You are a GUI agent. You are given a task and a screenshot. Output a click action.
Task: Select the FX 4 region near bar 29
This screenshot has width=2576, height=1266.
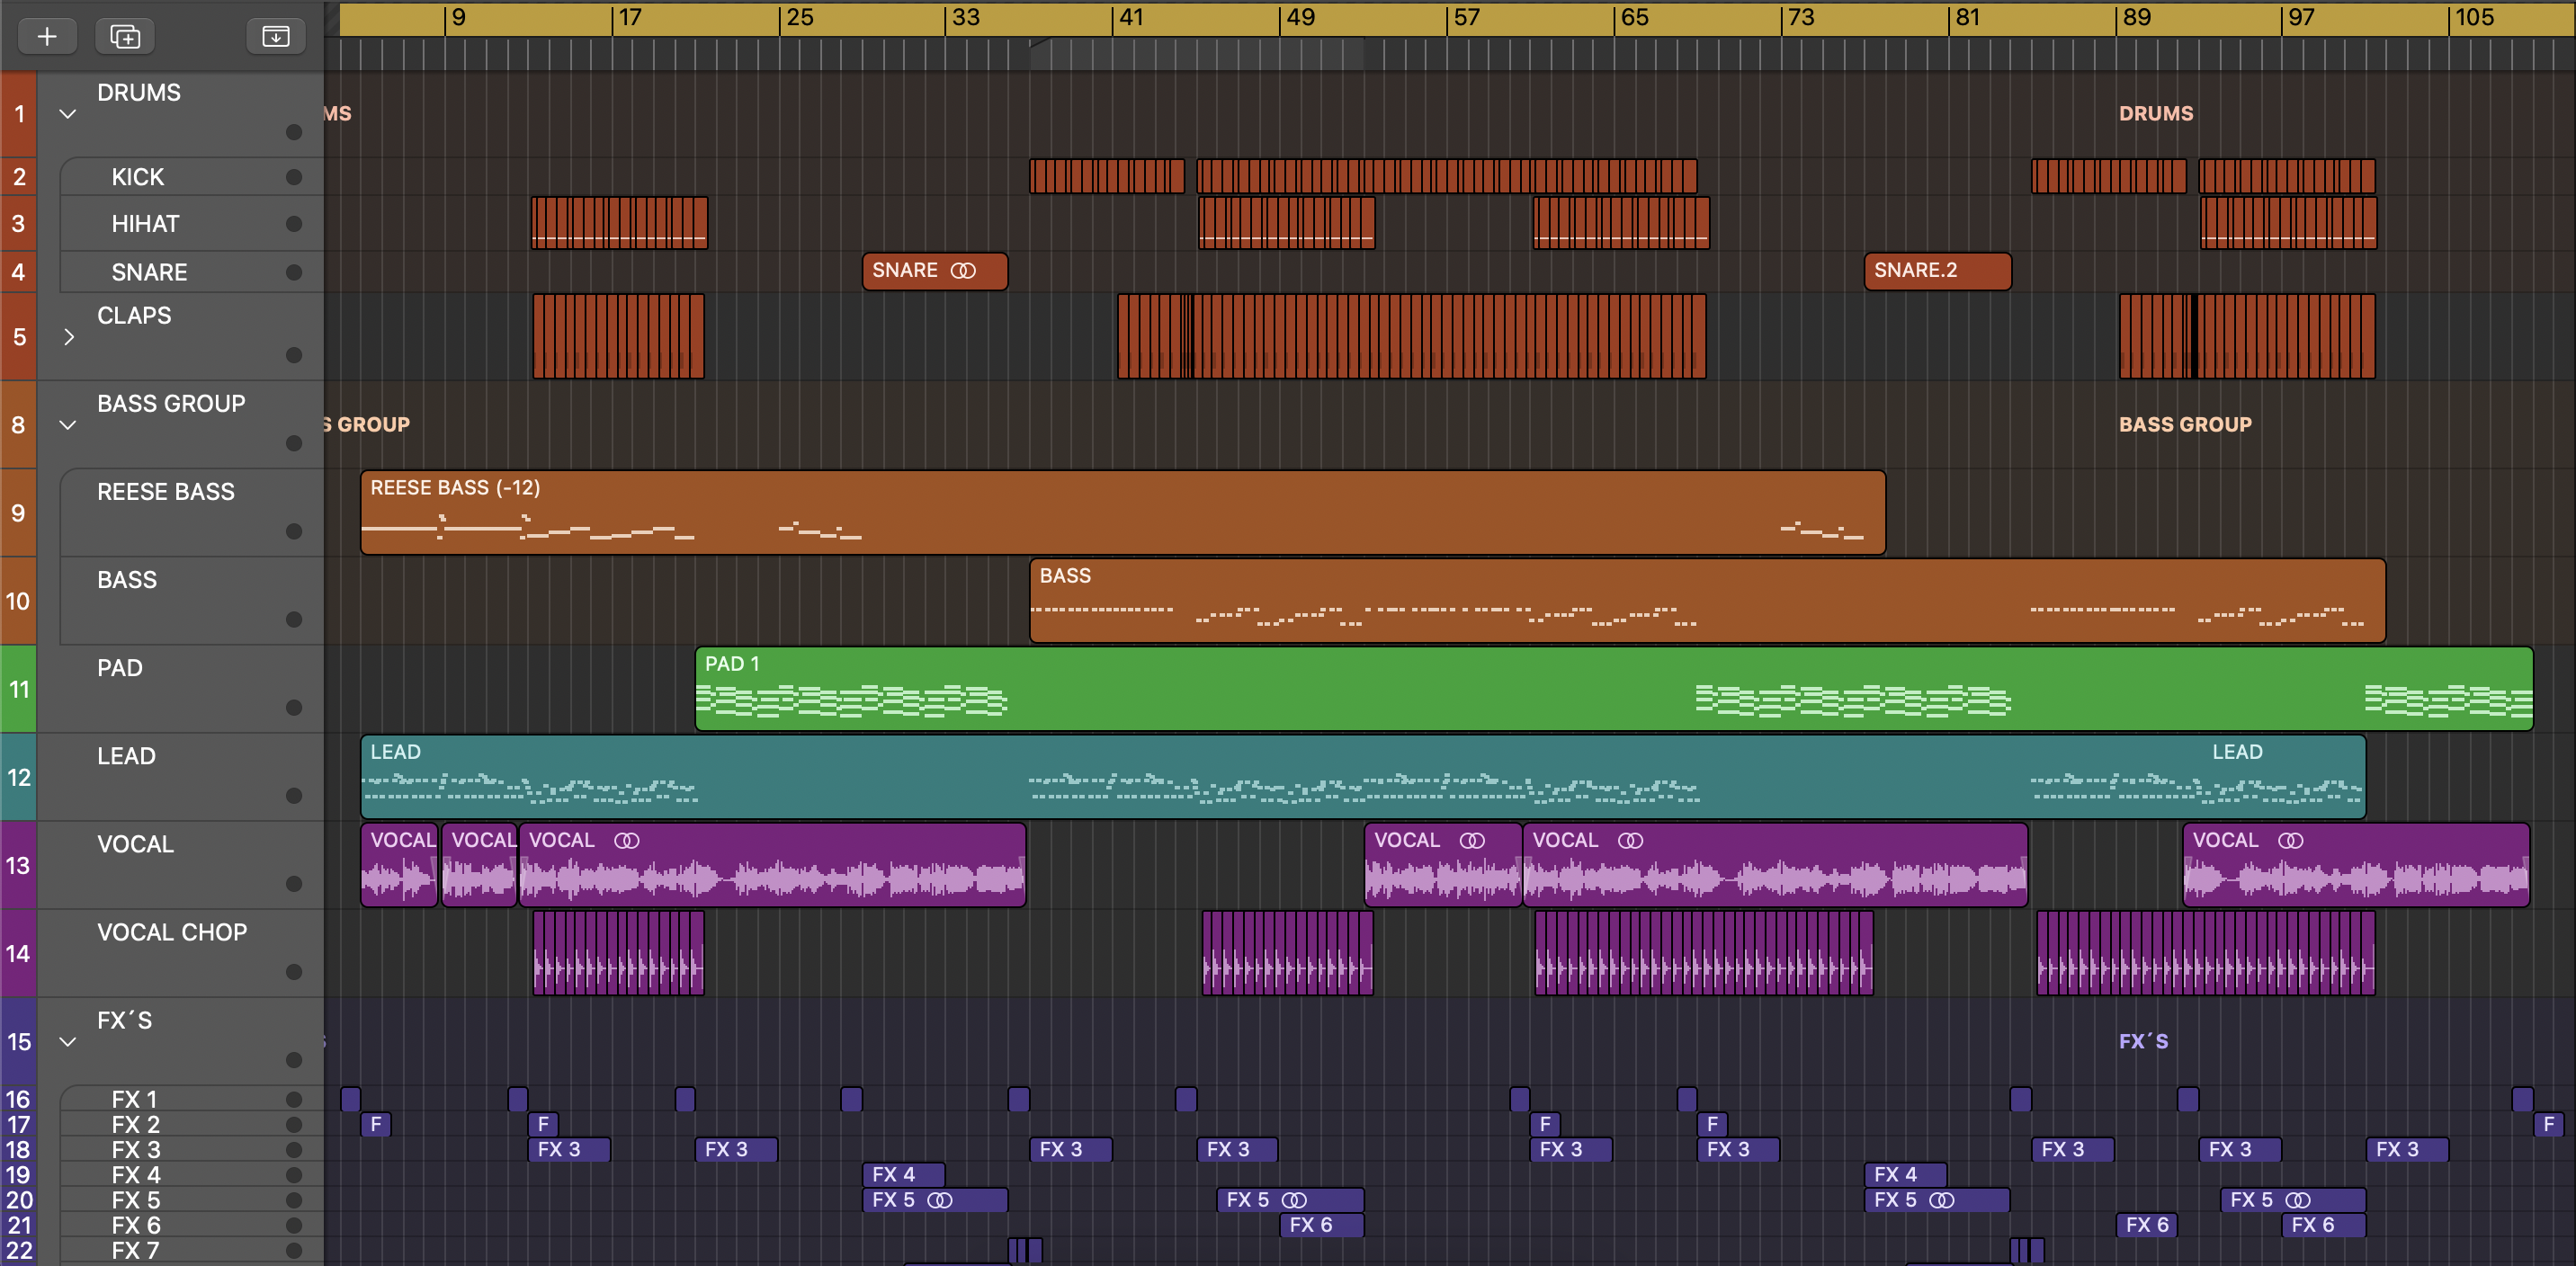pos(904,1174)
